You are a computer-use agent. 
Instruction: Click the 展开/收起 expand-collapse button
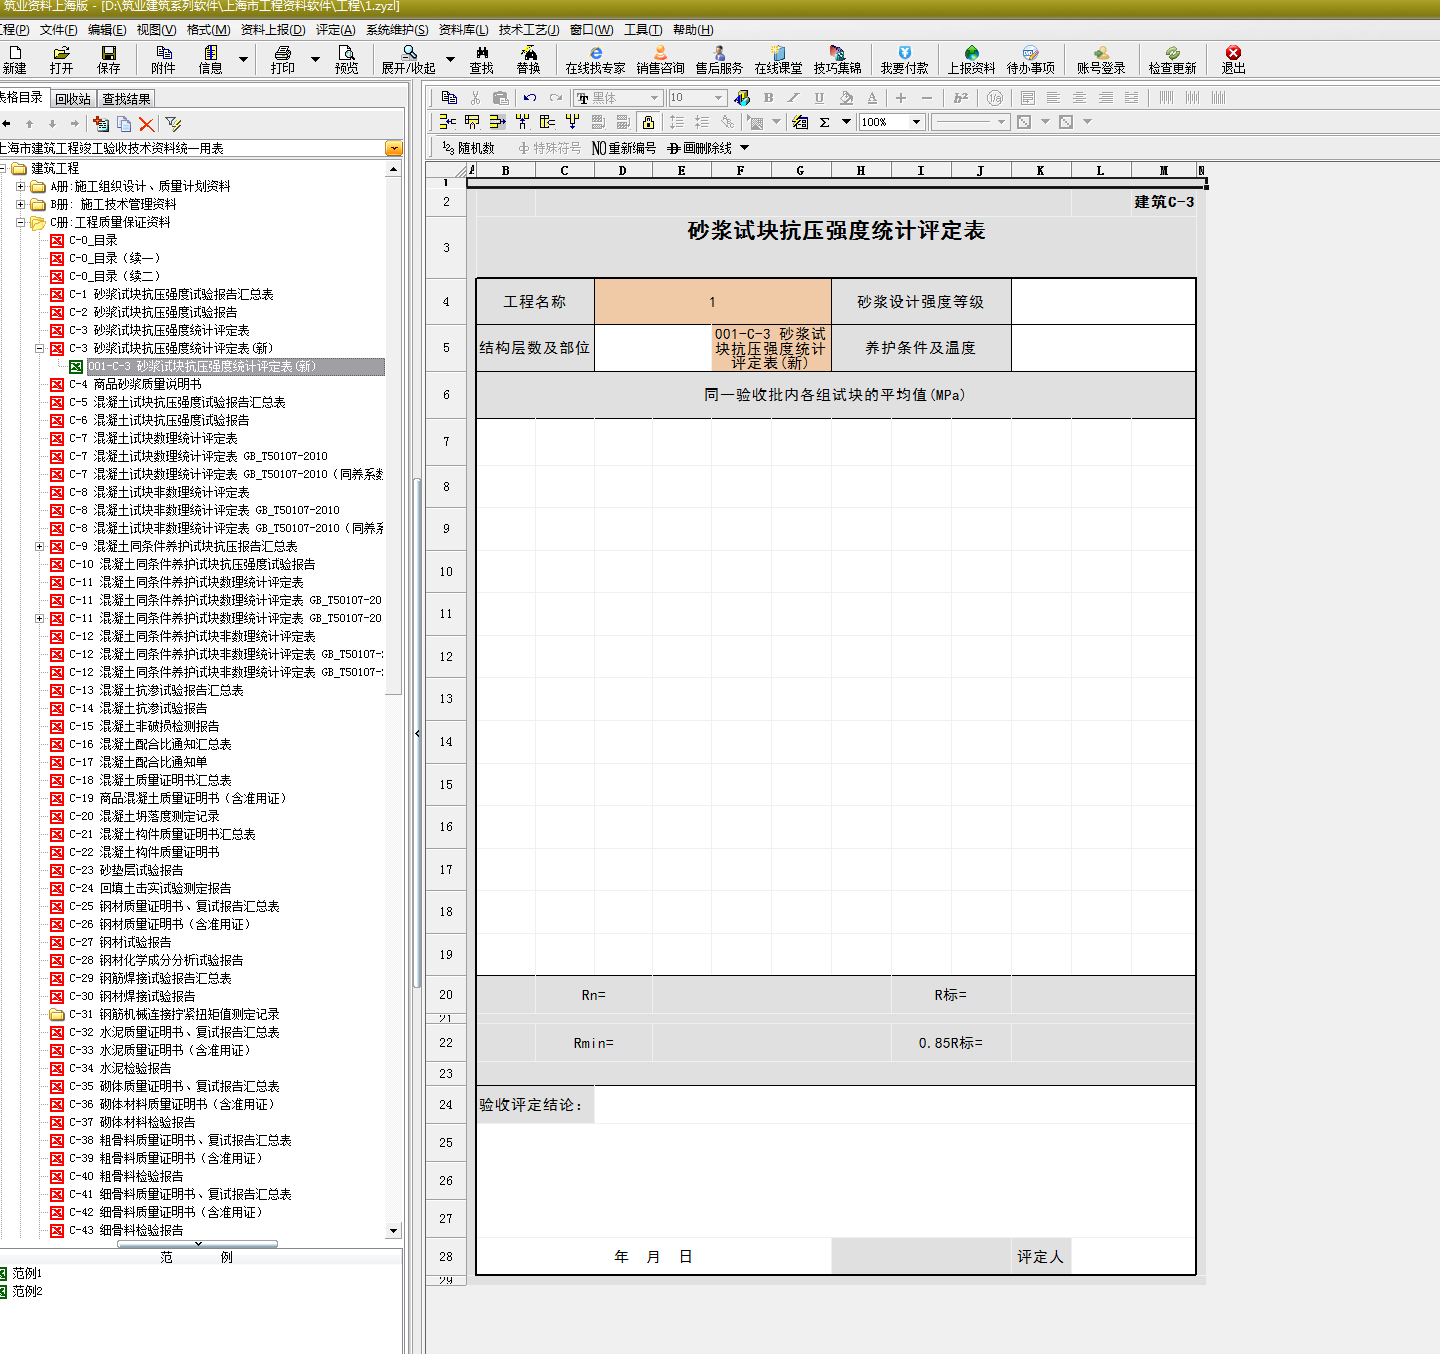409,60
